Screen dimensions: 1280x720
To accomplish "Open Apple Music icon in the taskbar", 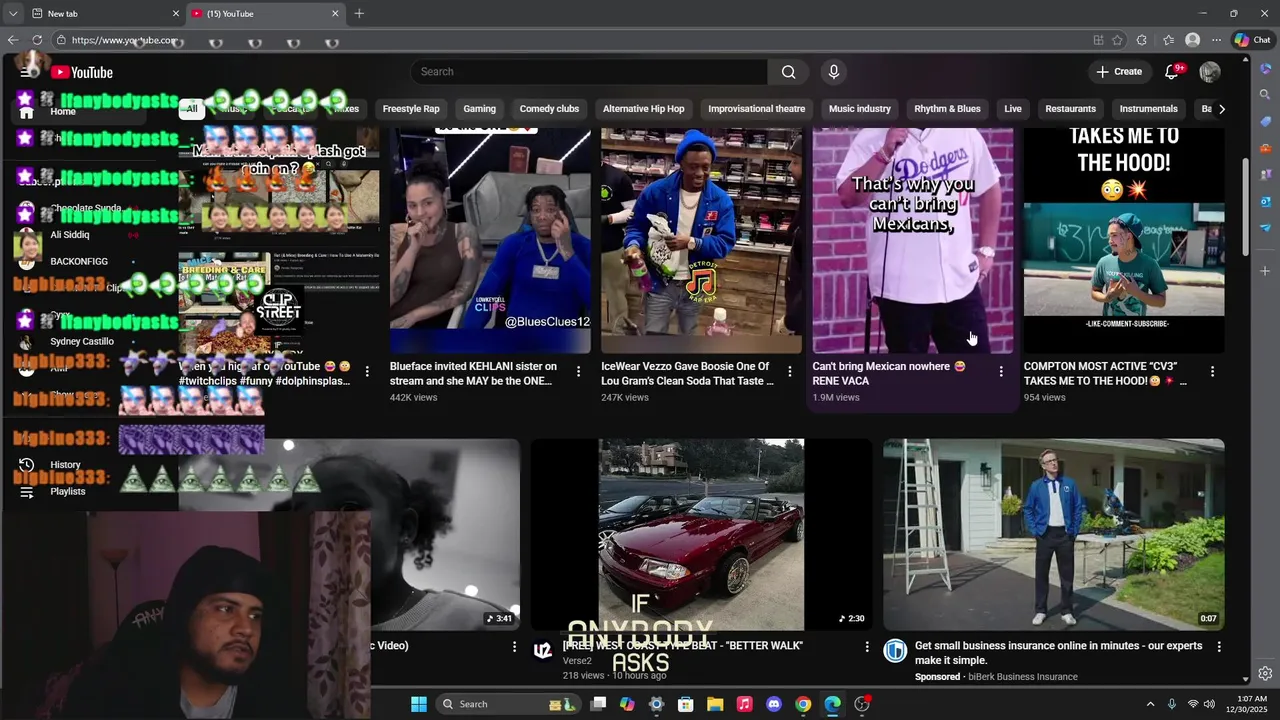I will pos(744,704).
